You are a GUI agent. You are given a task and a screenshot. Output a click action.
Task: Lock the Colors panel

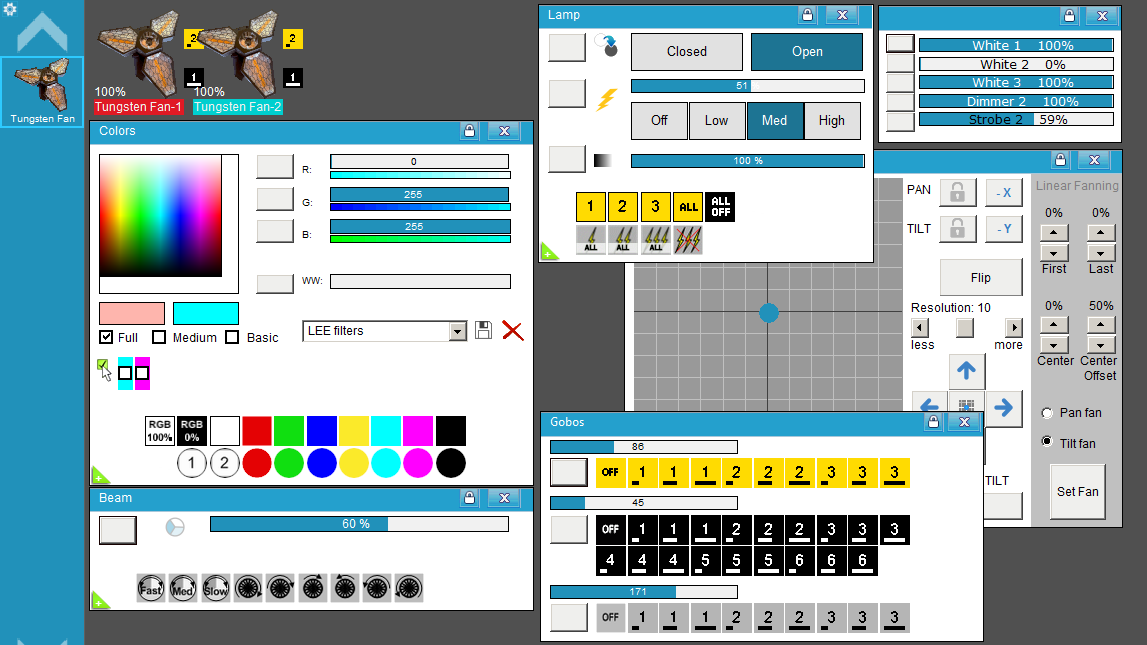470,131
